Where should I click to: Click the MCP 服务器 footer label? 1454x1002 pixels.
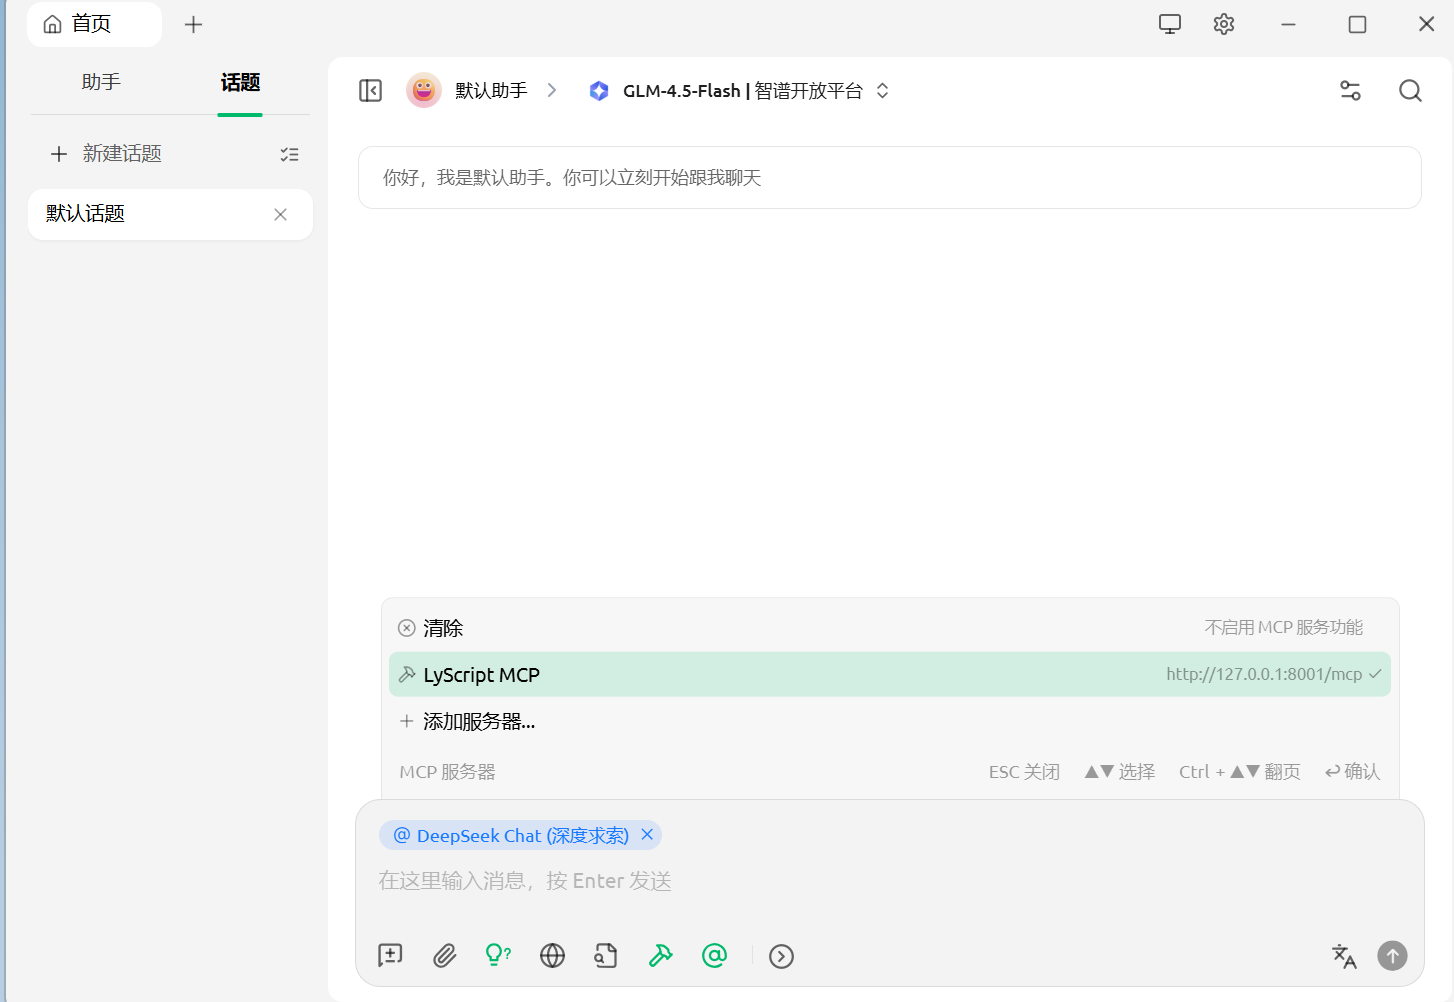click(x=448, y=772)
